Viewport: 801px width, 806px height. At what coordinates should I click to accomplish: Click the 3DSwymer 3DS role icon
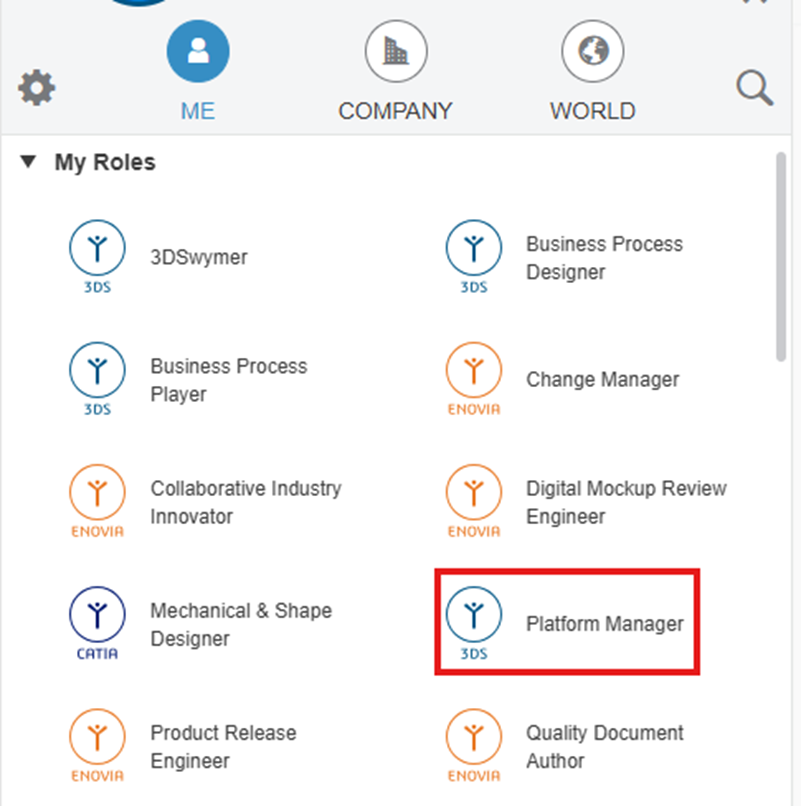(x=97, y=257)
